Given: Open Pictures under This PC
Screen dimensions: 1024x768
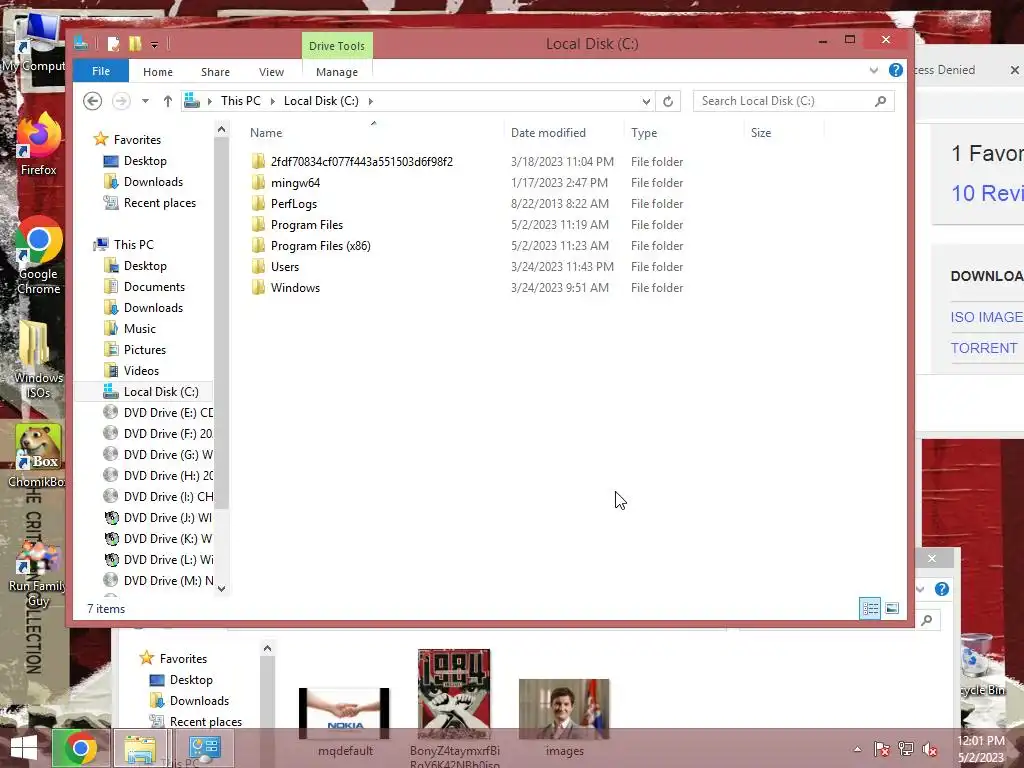Looking at the screenshot, I should (x=144, y=349).
